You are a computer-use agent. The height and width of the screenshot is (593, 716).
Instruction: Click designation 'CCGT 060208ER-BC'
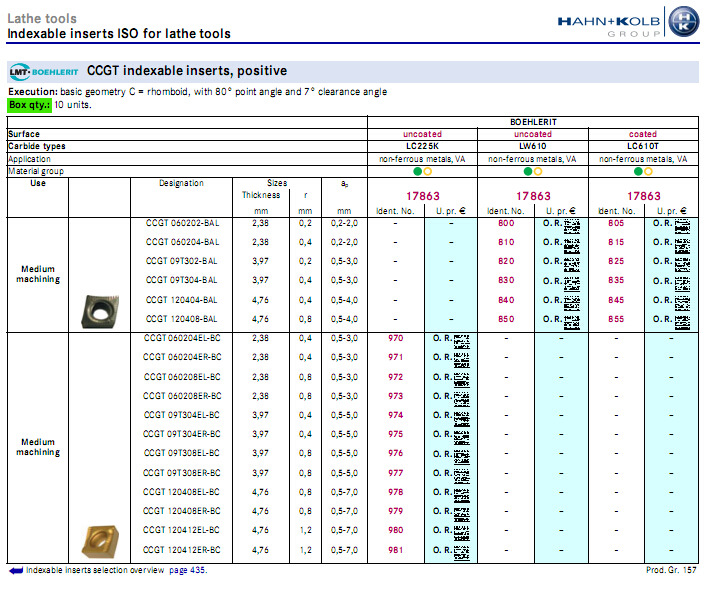(182, 396)
